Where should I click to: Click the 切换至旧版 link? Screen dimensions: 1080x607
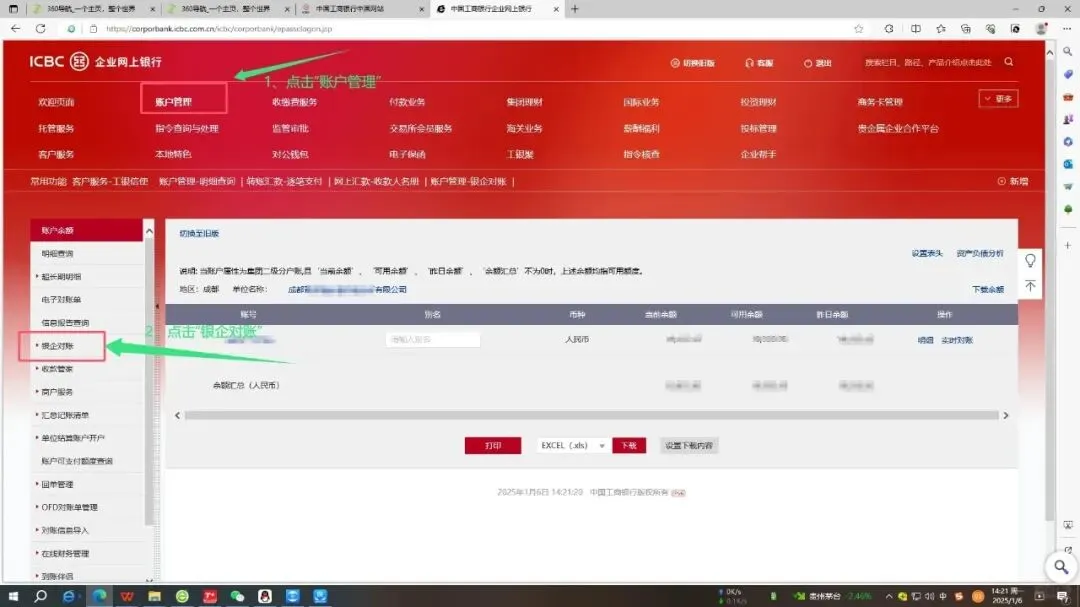tap(199, 234)
